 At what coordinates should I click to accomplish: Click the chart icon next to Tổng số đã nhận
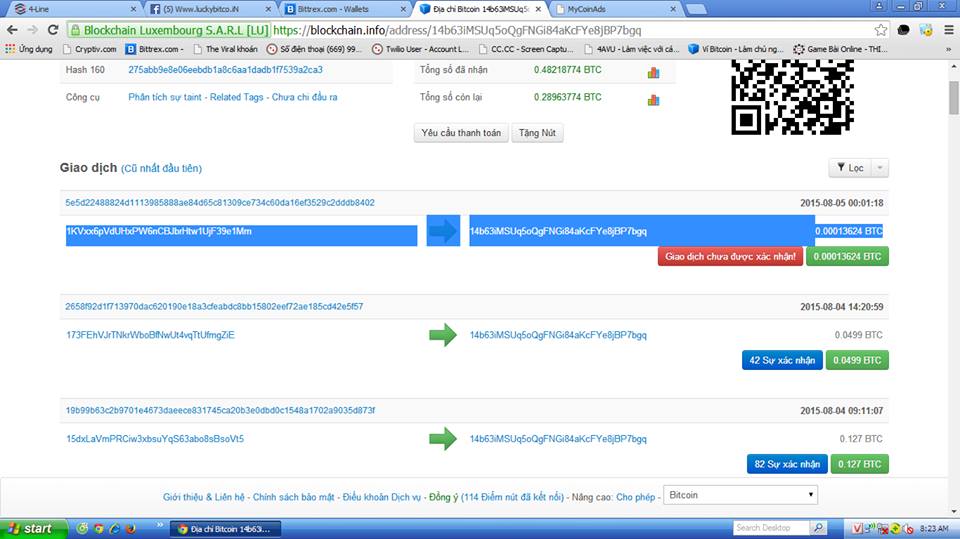[653, 72]
